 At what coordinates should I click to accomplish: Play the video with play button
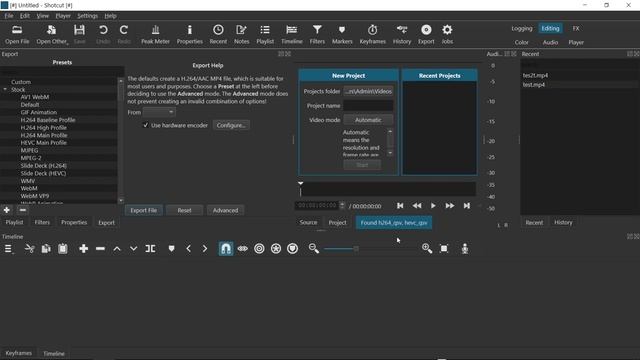coord(433,206)
